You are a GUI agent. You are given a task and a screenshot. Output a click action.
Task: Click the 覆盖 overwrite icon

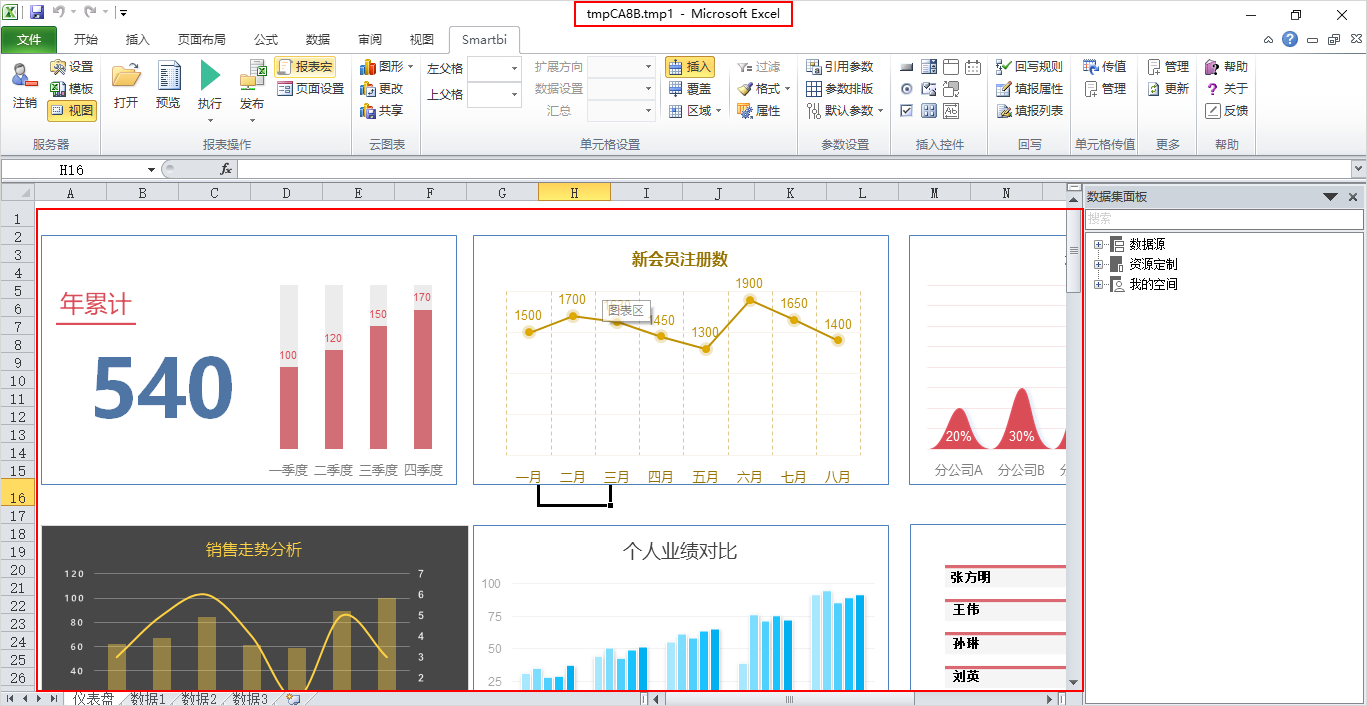(676, 88)
